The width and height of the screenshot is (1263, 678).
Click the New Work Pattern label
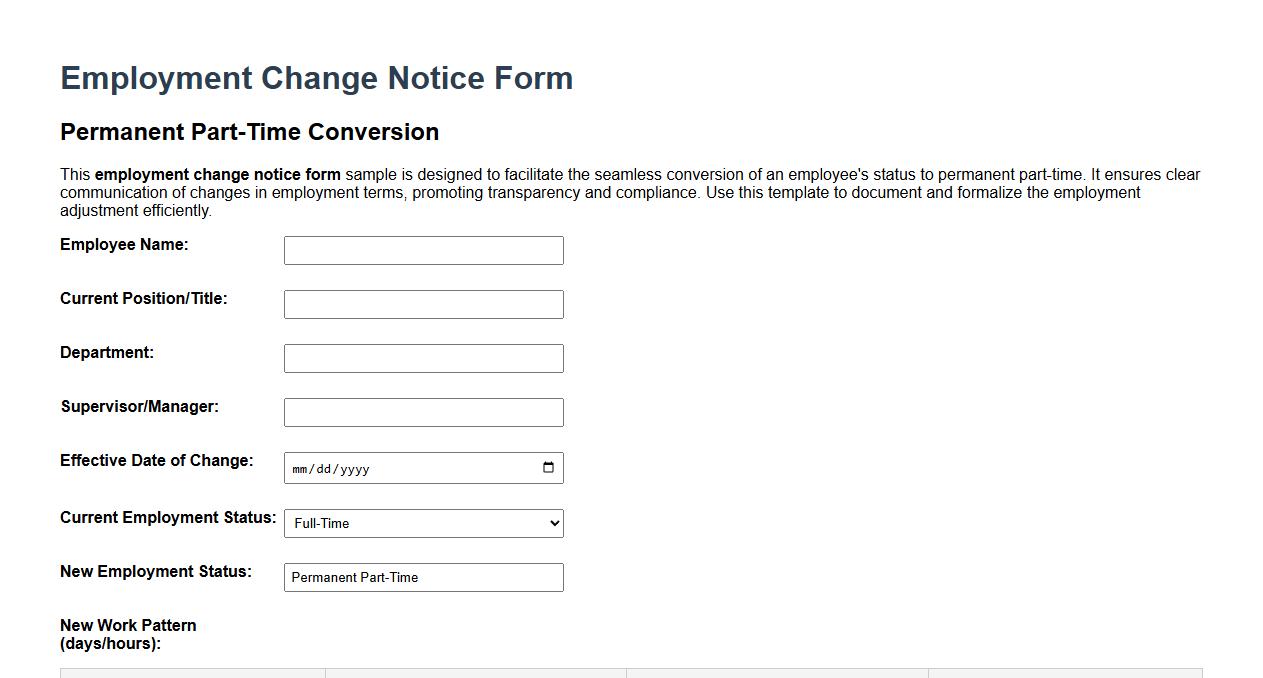tap(128, 634)
